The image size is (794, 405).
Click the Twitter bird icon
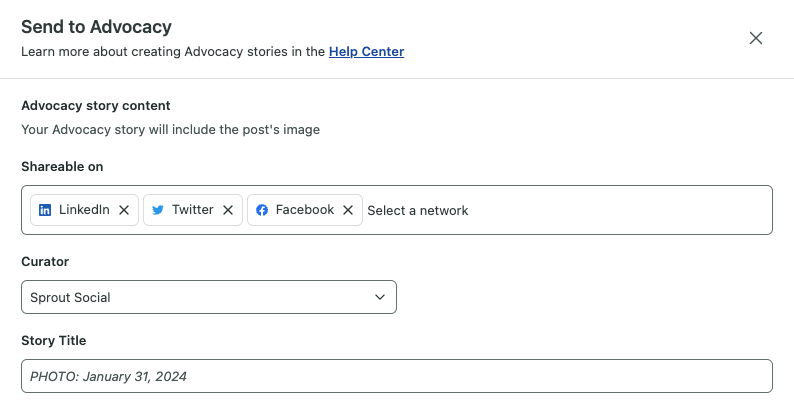coord(157,210)
